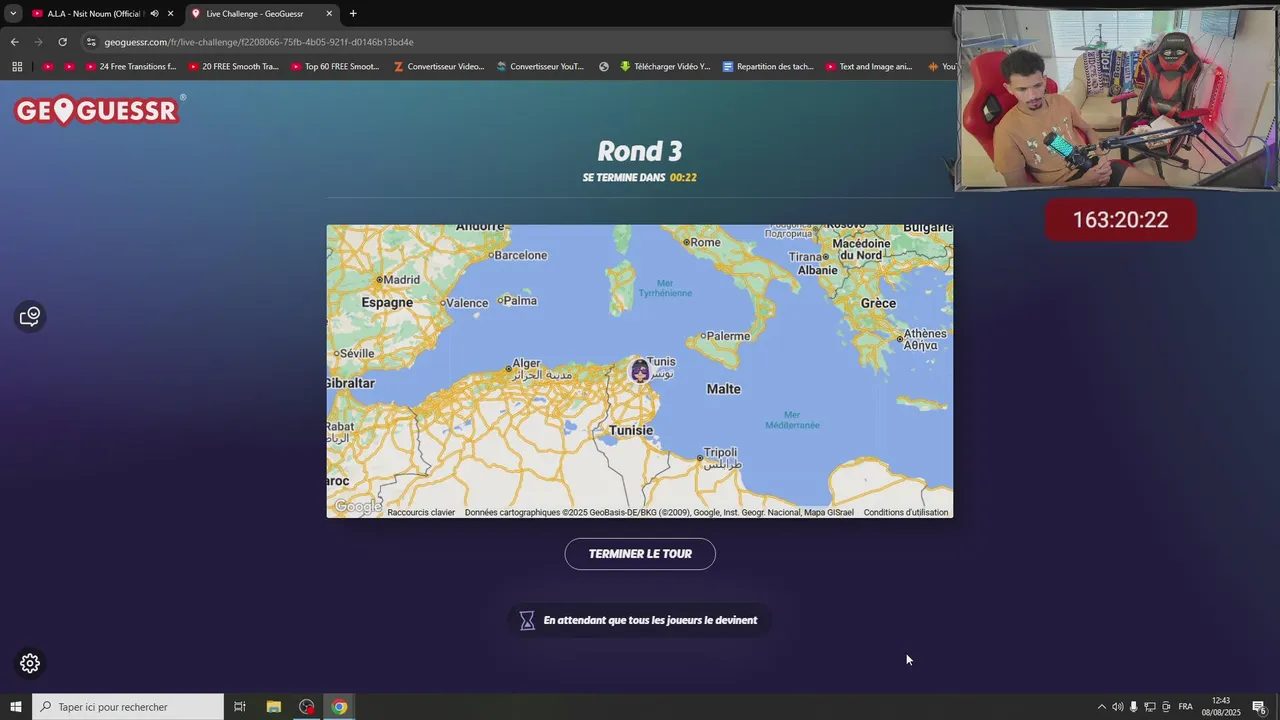Open the Raccourcis clavier link on map
This screenshot has height=720, width=1280.
click(x=421, y=512)
